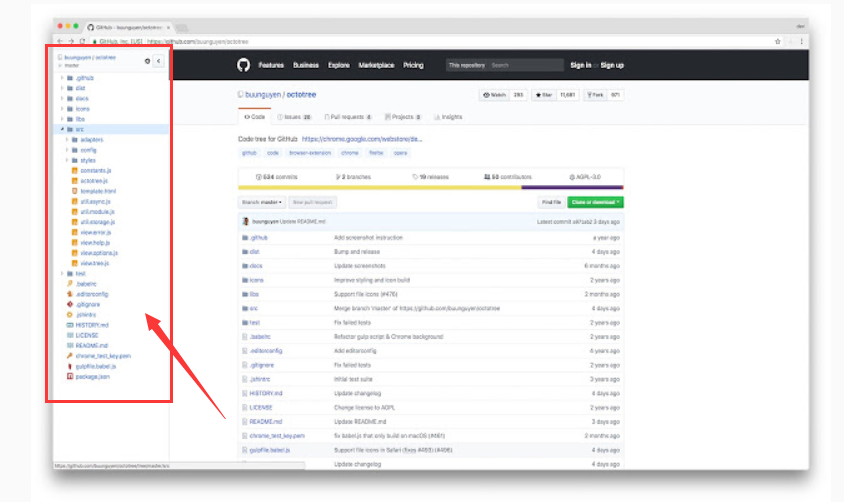Expand the test folder in sidebar tree

(62, 274)
